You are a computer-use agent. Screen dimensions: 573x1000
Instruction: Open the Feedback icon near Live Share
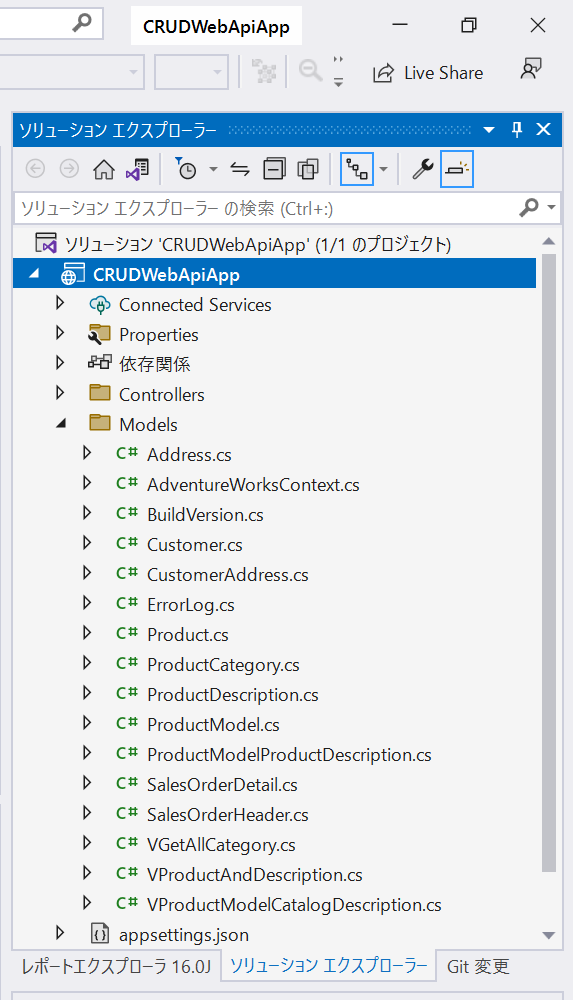(x=530, y=69)
